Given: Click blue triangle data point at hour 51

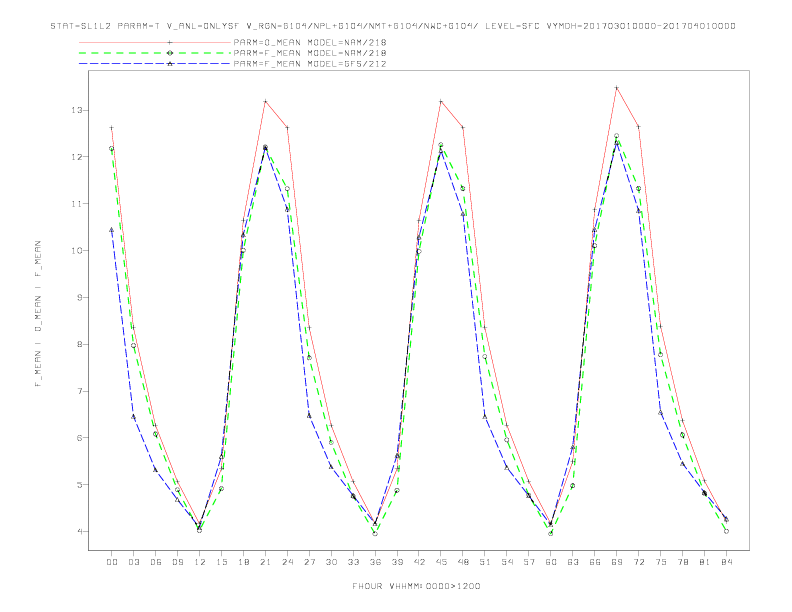Looking at the screenshot, I should coord(485,417).
